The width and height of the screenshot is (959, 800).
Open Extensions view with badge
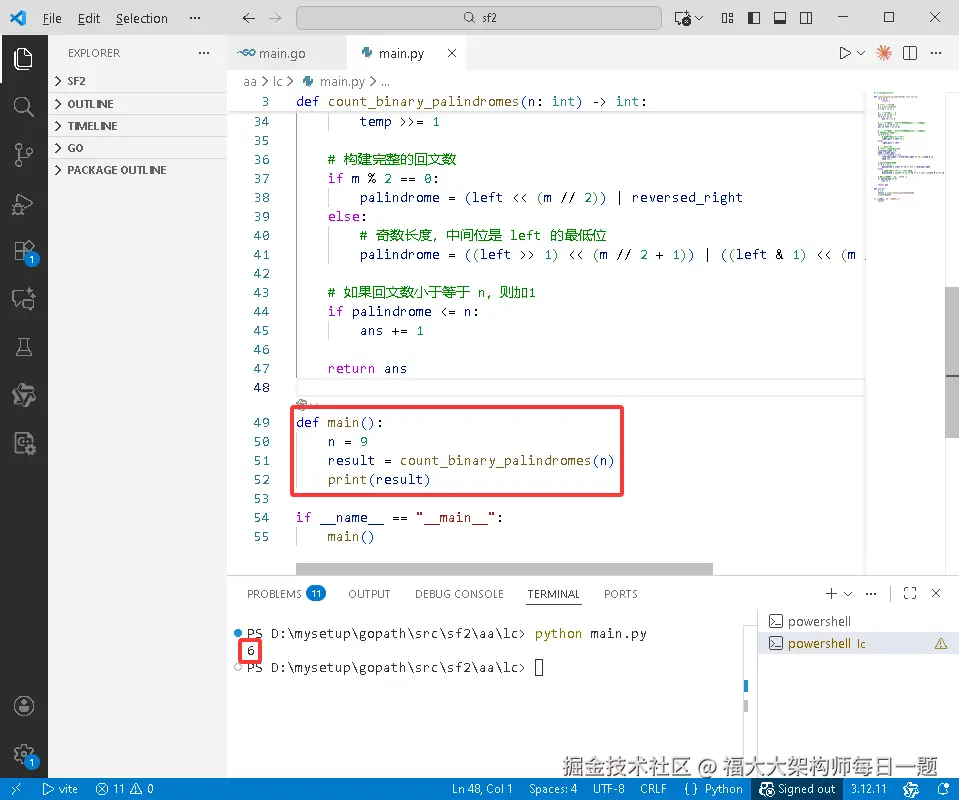pyautogui.click(x=24, y=251)
